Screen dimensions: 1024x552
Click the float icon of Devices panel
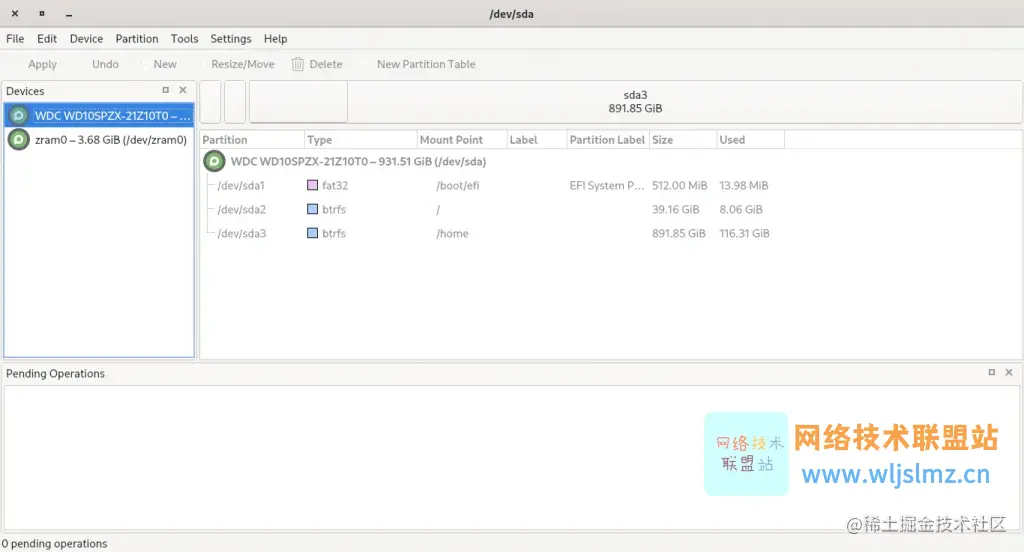(165, 90)
